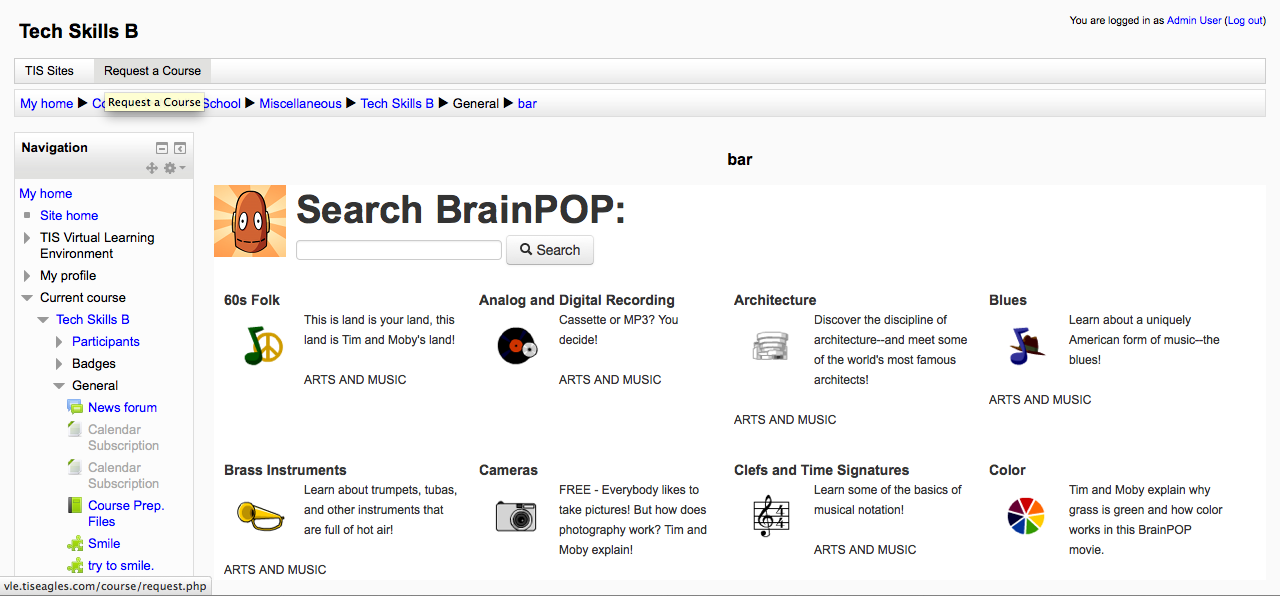Click the 60s Folk peace-note icon
Screen dimensions: 1280x596
[264, 345]
